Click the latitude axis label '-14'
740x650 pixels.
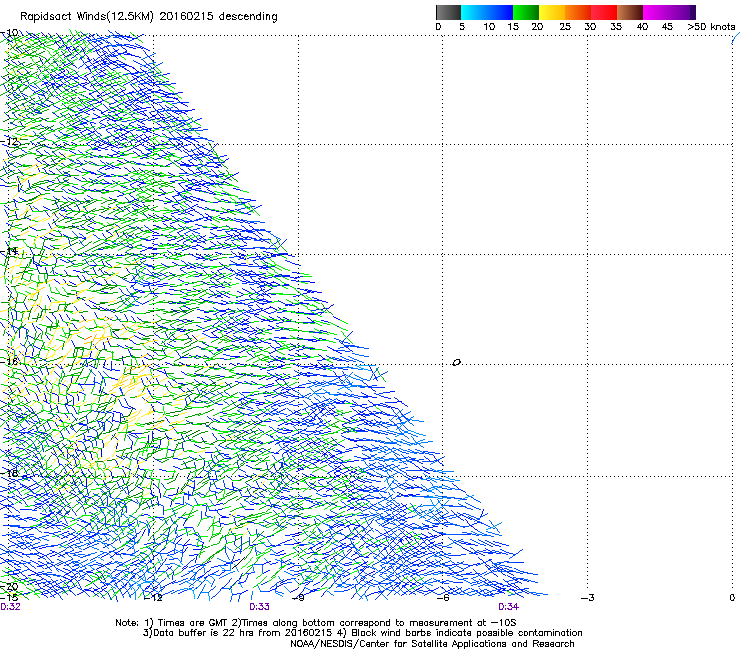pos(9,251)
